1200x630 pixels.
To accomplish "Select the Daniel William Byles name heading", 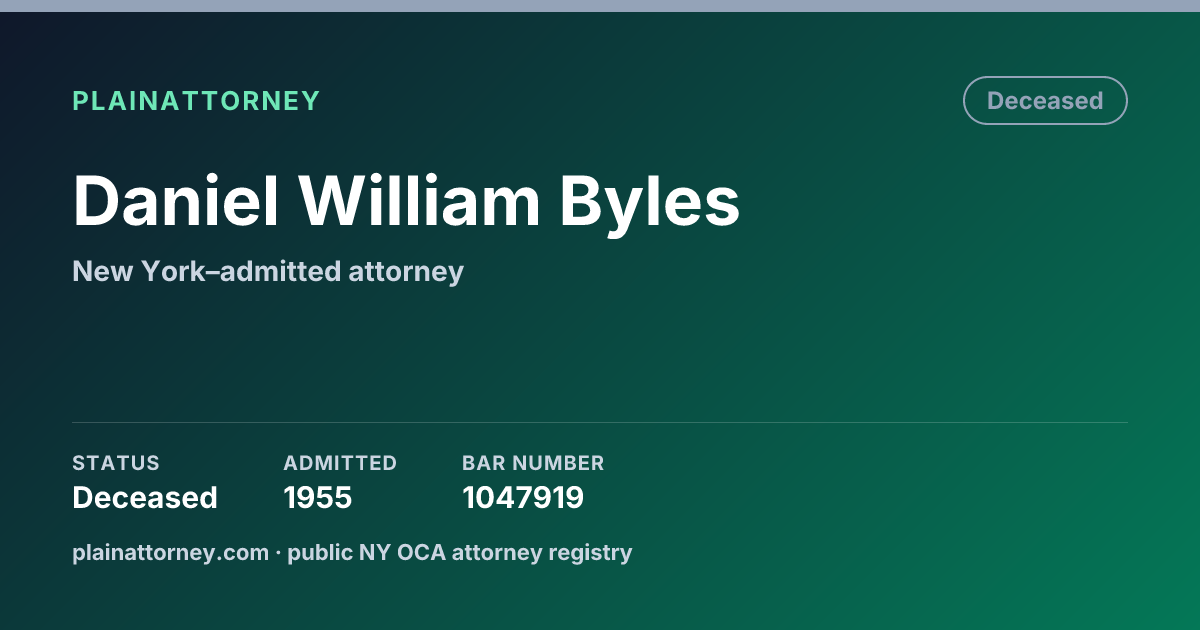I will tap(406, 201).
